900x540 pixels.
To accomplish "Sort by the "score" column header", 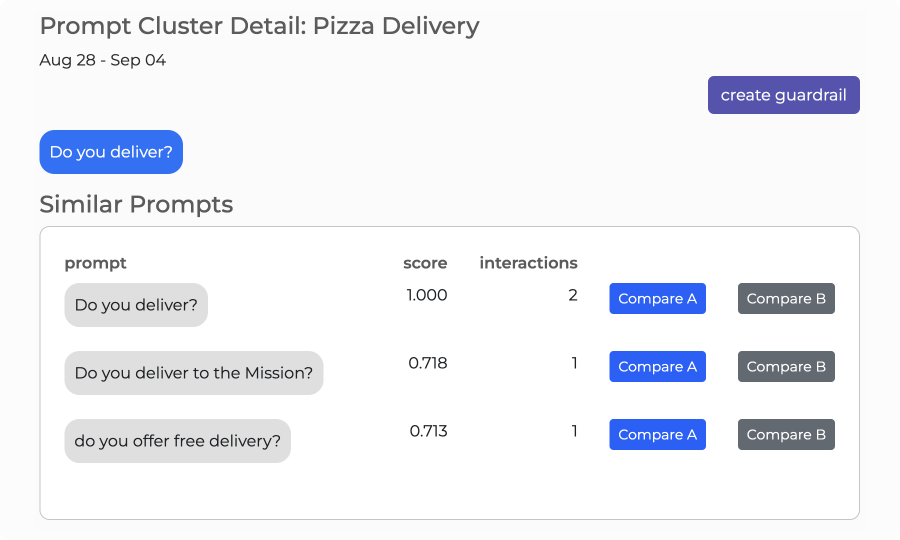I will [425, 263].
